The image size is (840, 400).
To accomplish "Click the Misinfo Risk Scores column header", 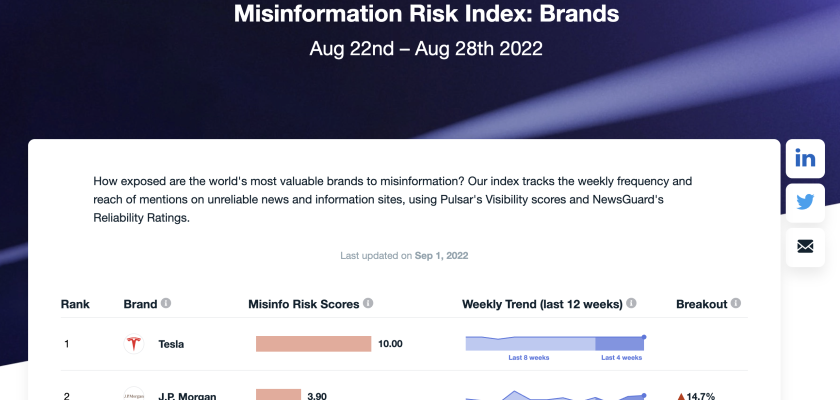I will click(x=304, y=303).
